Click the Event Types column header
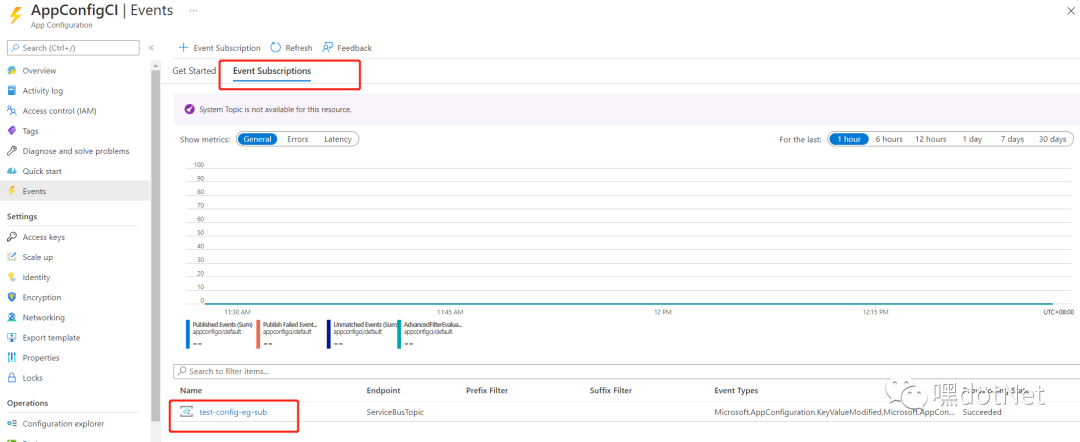The height and width of the screenshot is (442, 1080). (x=736, y=390)
